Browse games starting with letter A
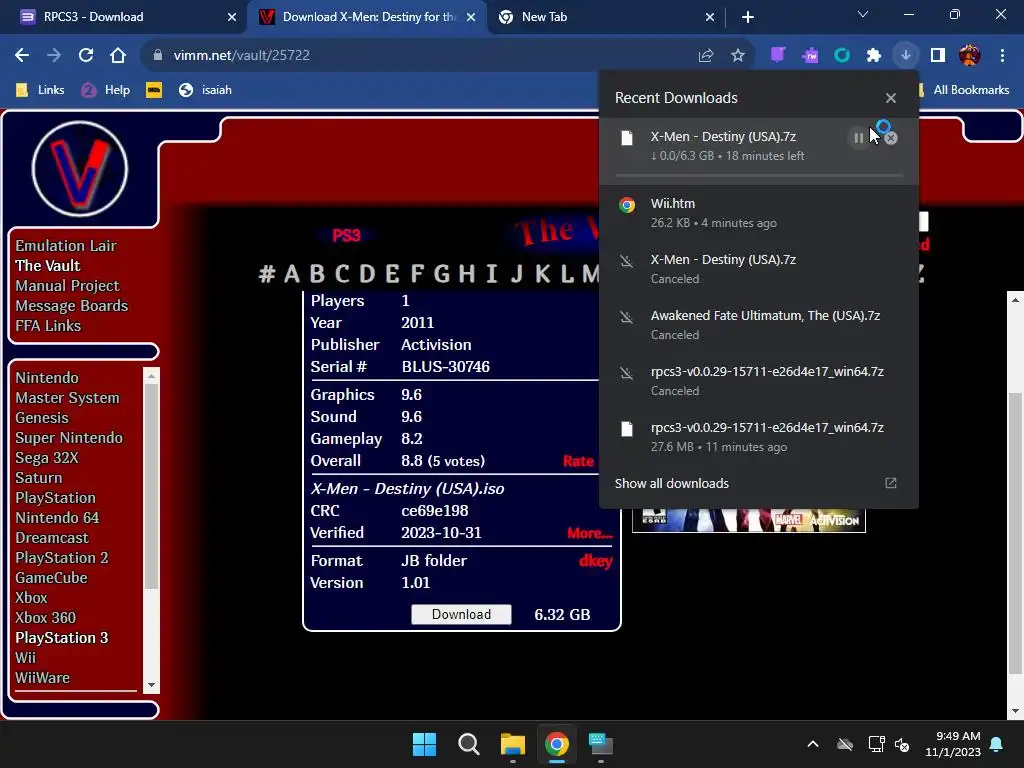This screenshot has height=768, width=1024. tap(292, 274)
